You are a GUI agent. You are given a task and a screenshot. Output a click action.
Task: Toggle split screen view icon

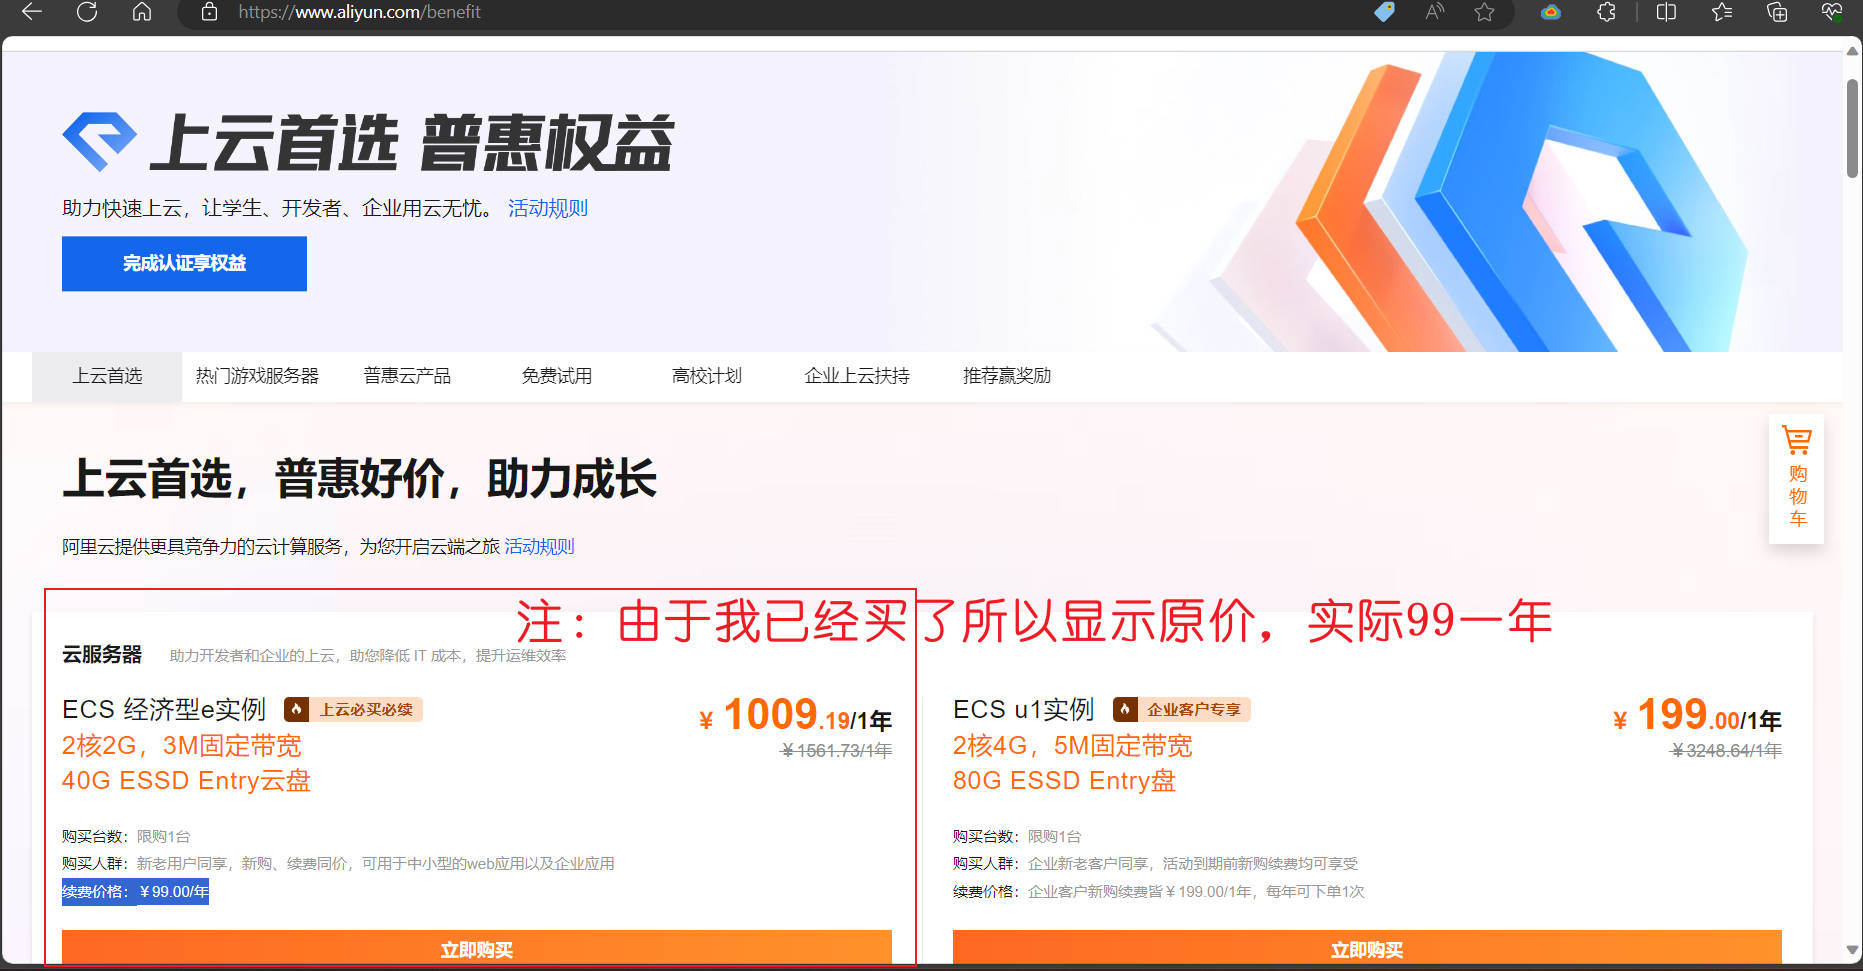1666,12
